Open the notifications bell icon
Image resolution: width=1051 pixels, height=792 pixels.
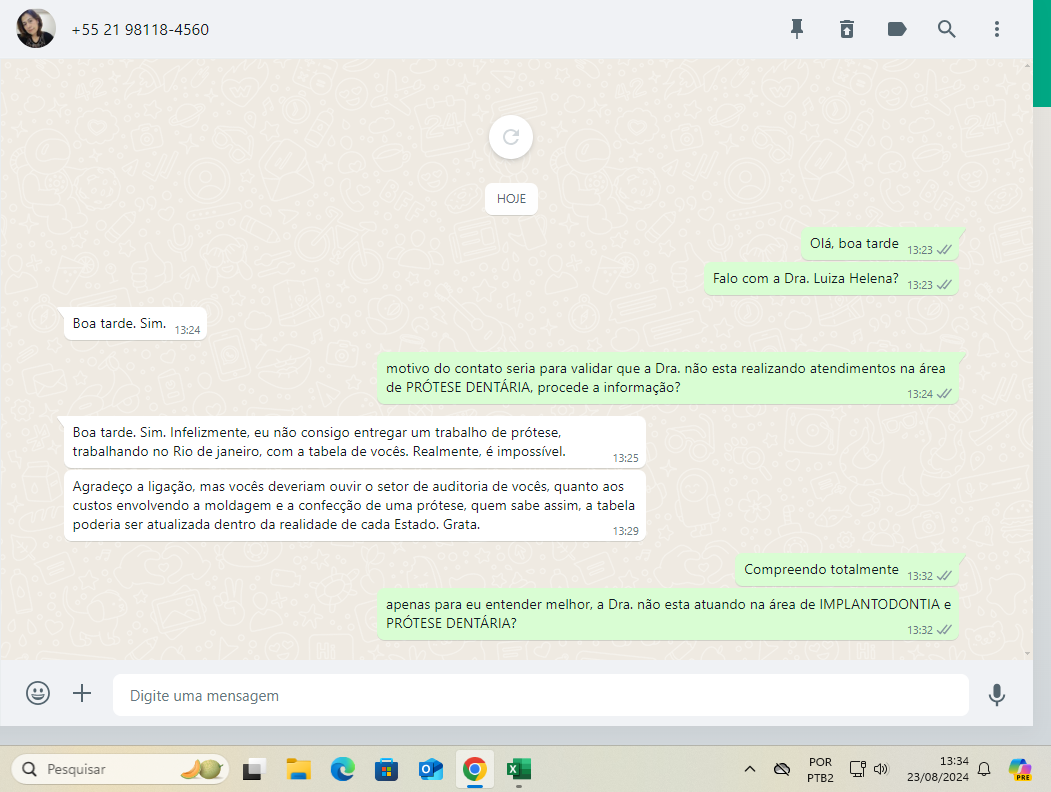click(x=984, y=769)
